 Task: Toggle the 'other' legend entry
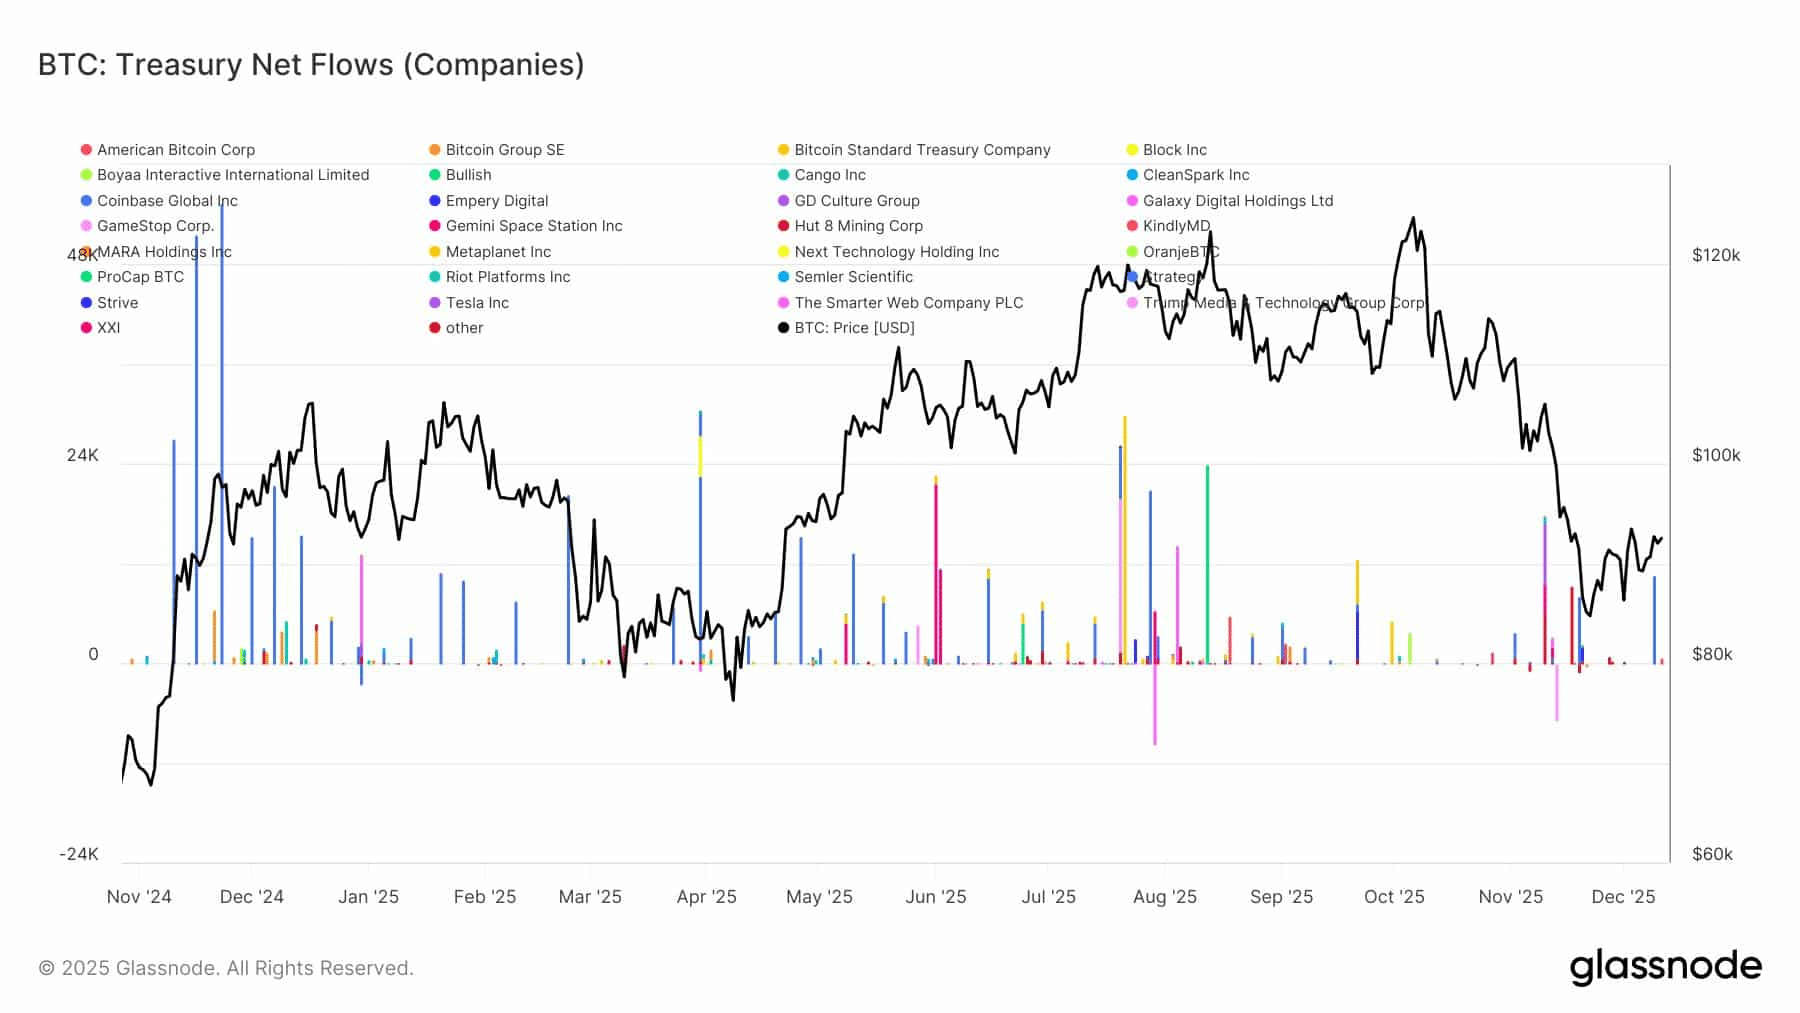click(464, 328)
